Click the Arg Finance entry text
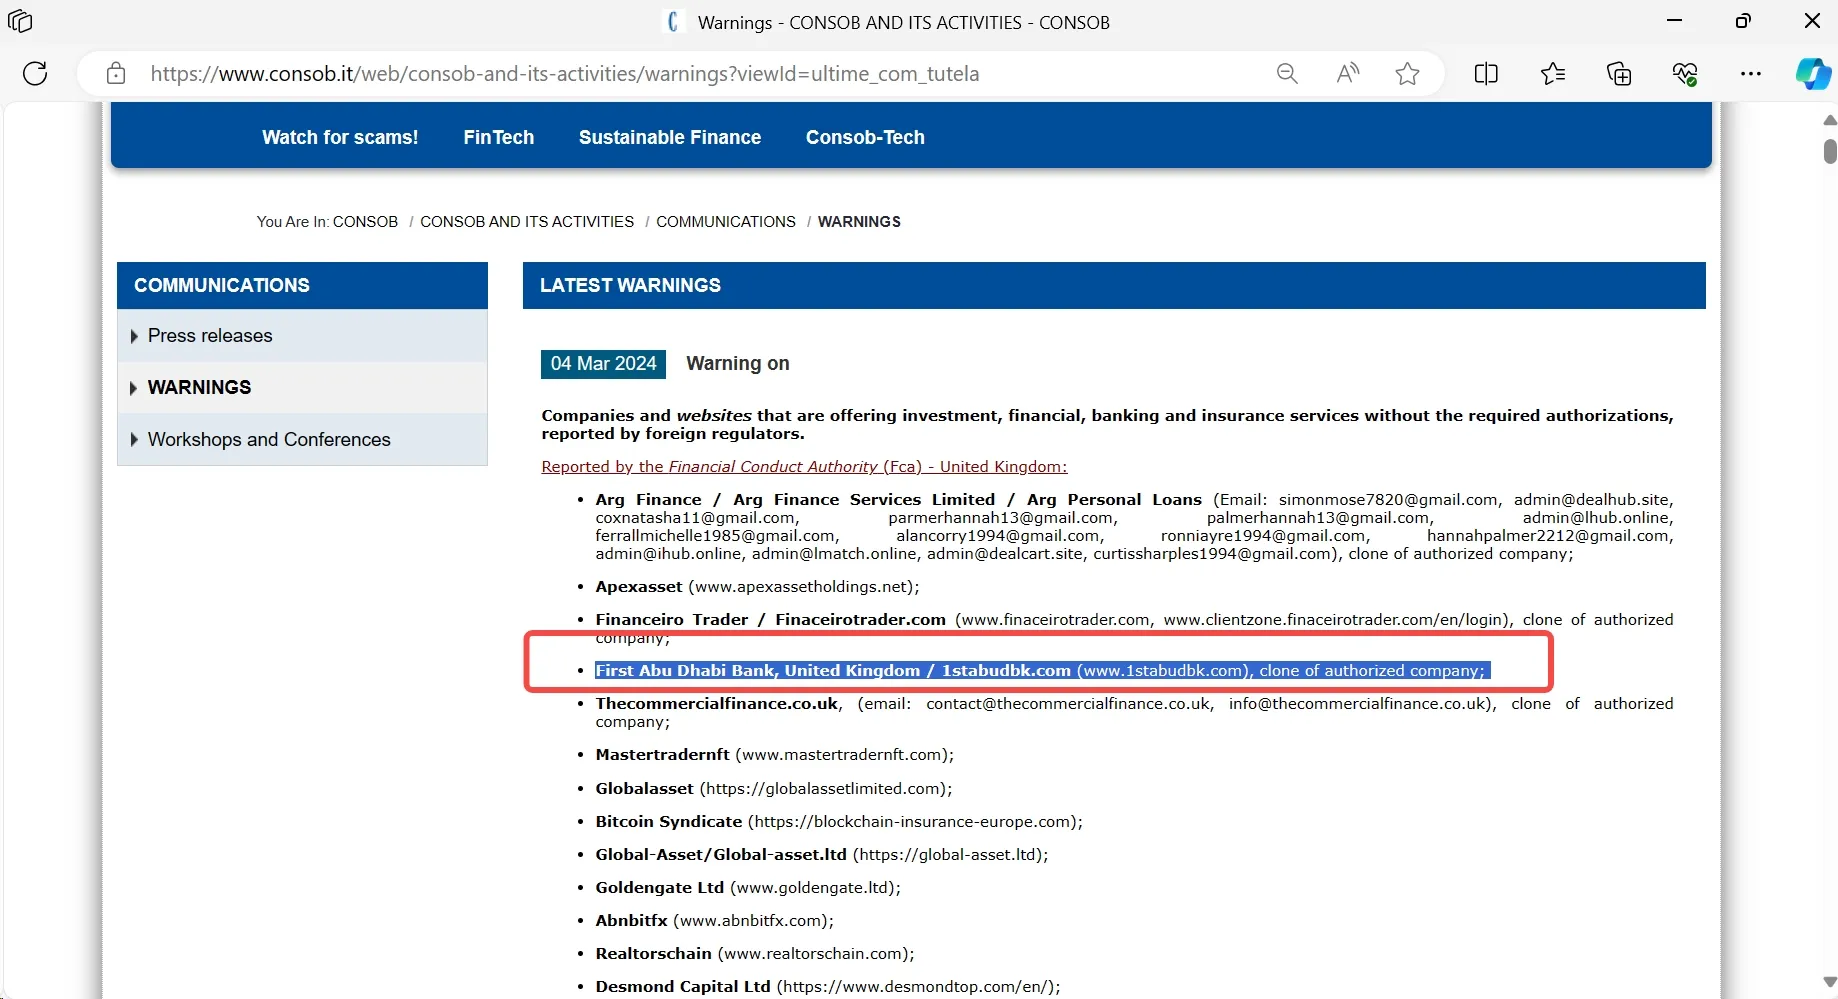1838x999 pixels. [1134, 526]
